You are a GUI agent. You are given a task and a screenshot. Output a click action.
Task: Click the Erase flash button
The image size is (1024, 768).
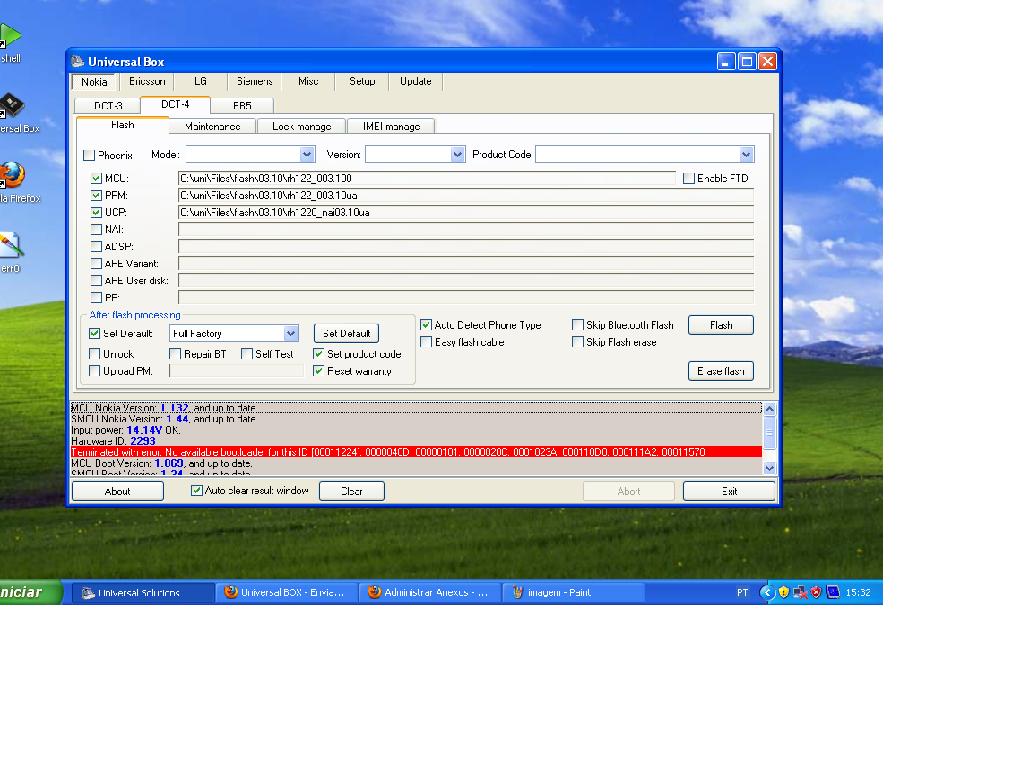[720, 371]
